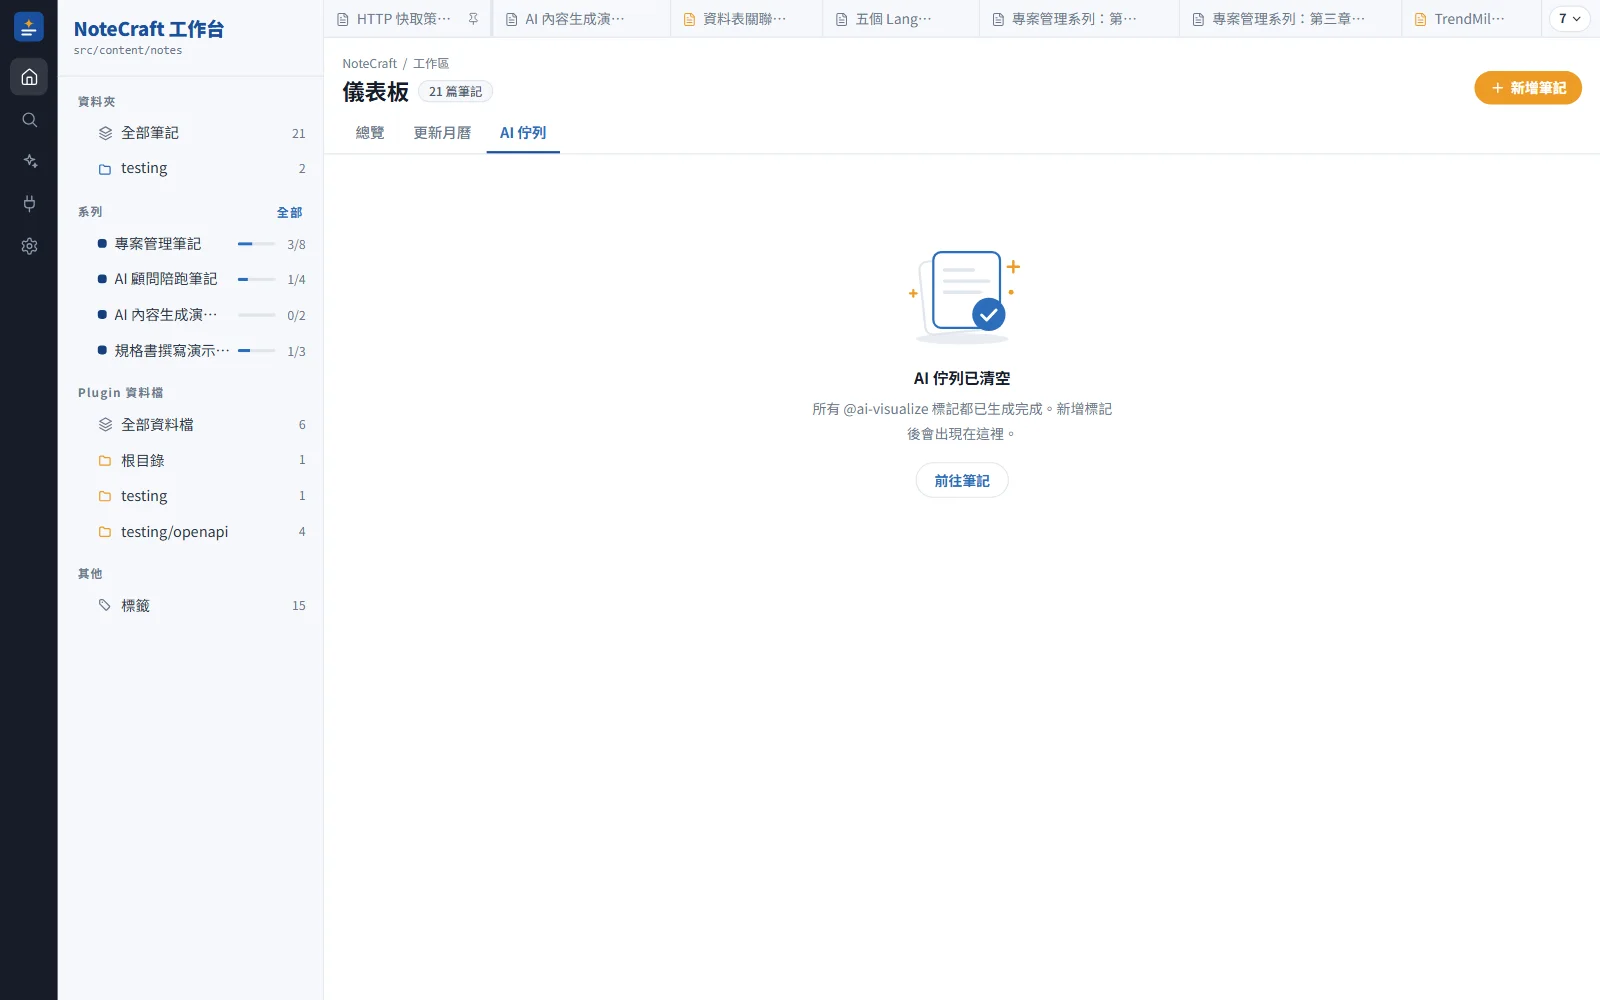Click the 前往筆記 button
The image size is (1600, 1000).
(962, 481)
